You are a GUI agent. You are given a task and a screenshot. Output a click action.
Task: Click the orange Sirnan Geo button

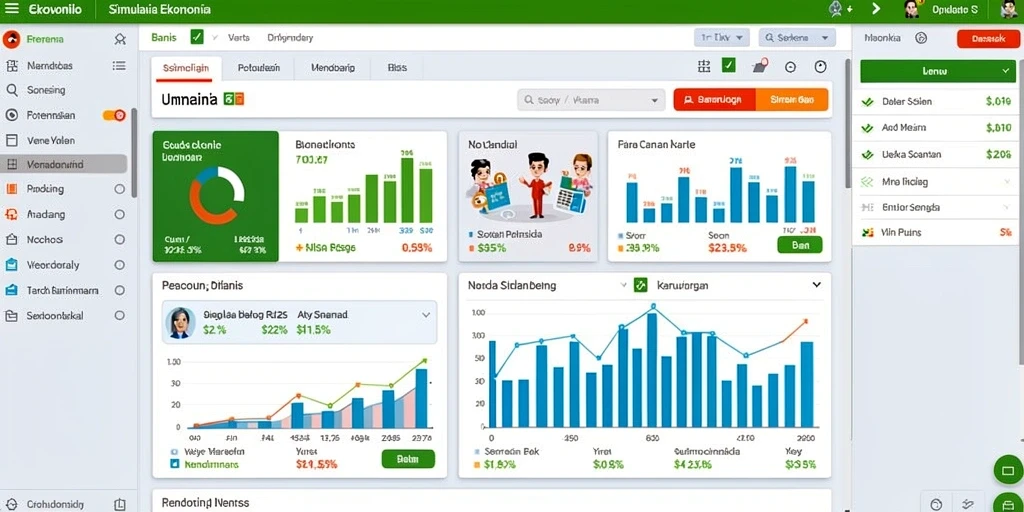(792, 100)
